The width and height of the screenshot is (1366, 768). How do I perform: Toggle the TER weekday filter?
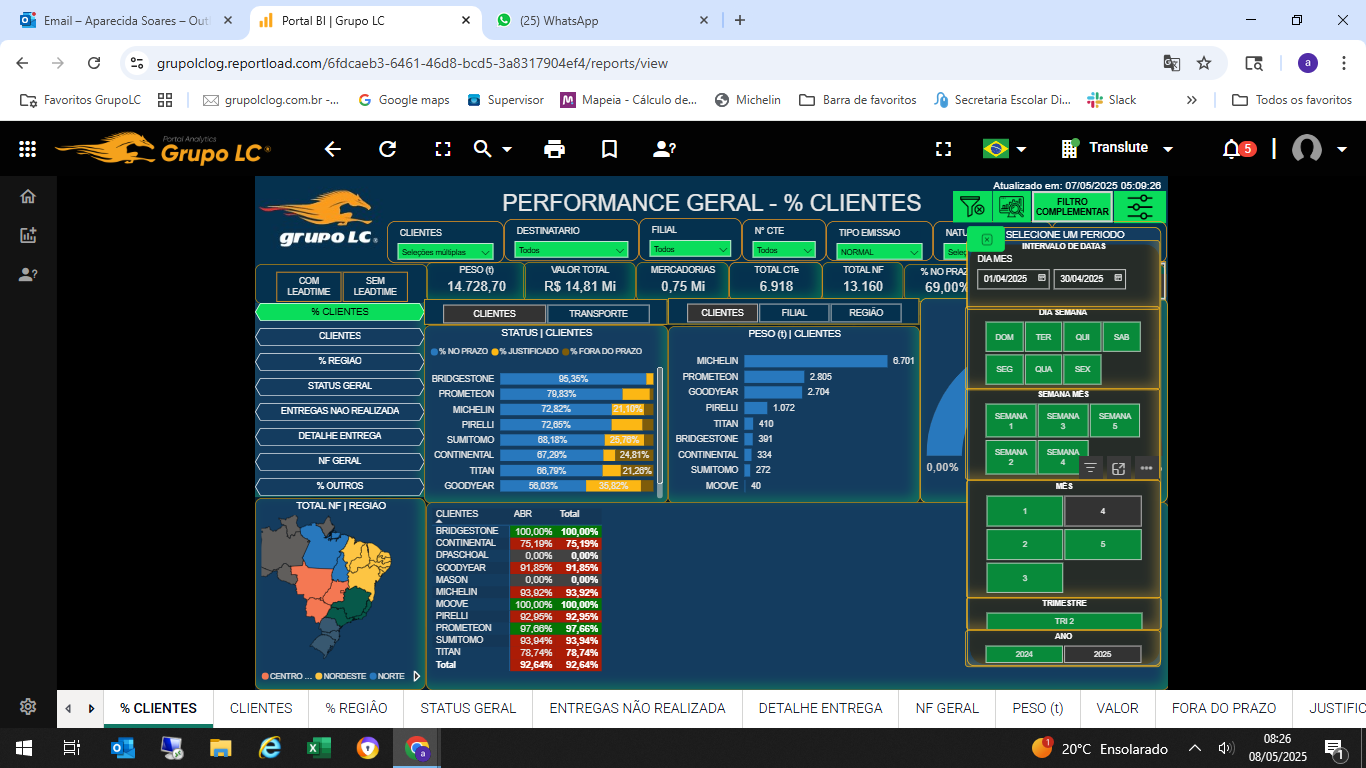click(x=1043, y=337)
